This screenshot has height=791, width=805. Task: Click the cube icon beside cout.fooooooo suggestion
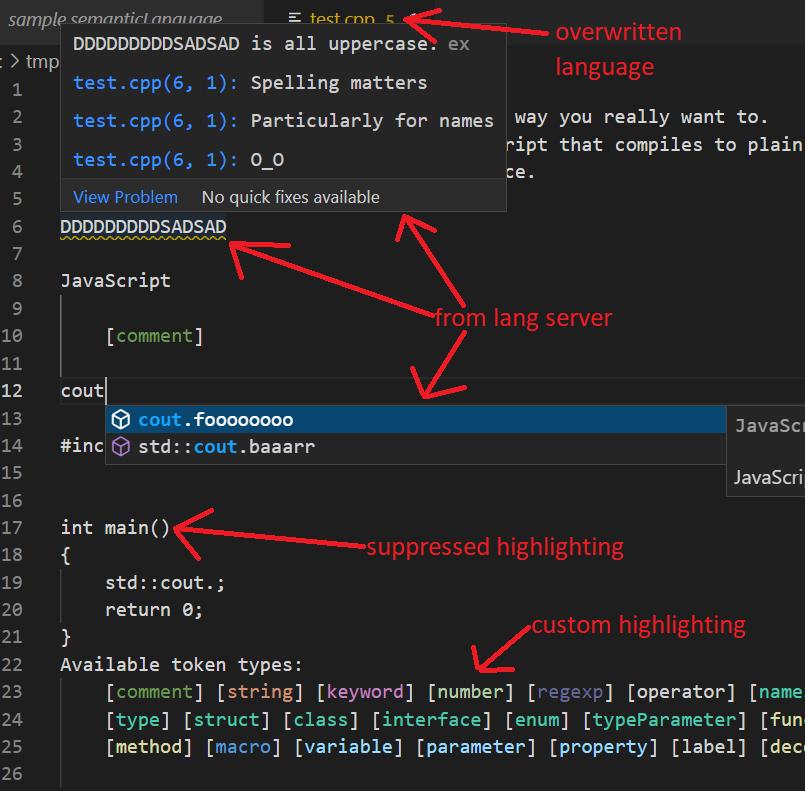click(x=121, y=420)
